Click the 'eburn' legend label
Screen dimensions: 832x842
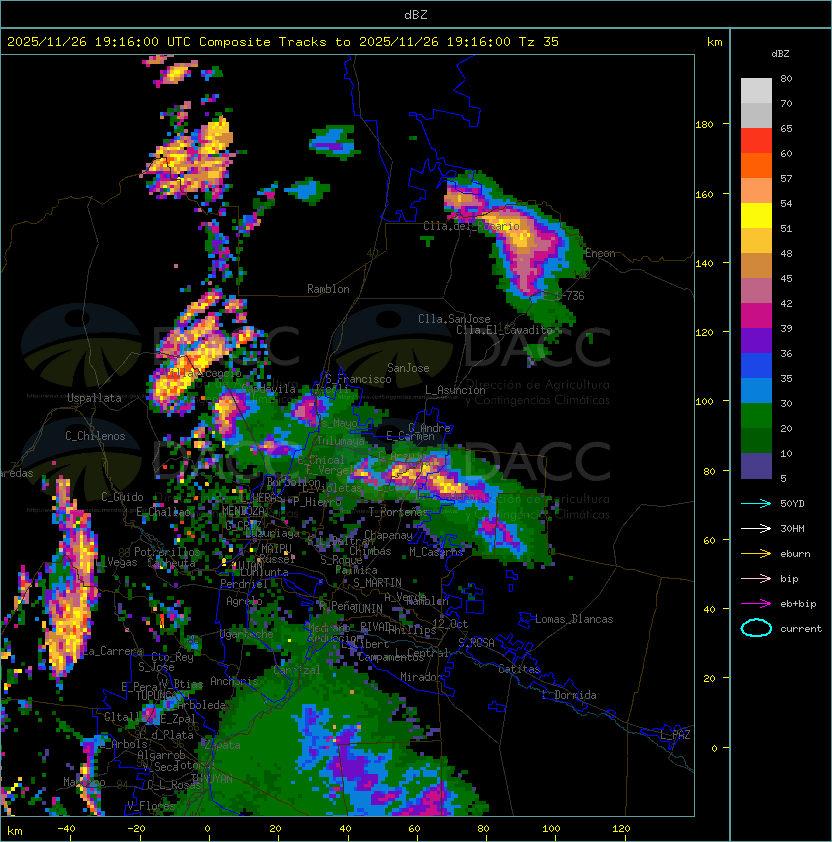pyautogui.click(x=795, y=554)
